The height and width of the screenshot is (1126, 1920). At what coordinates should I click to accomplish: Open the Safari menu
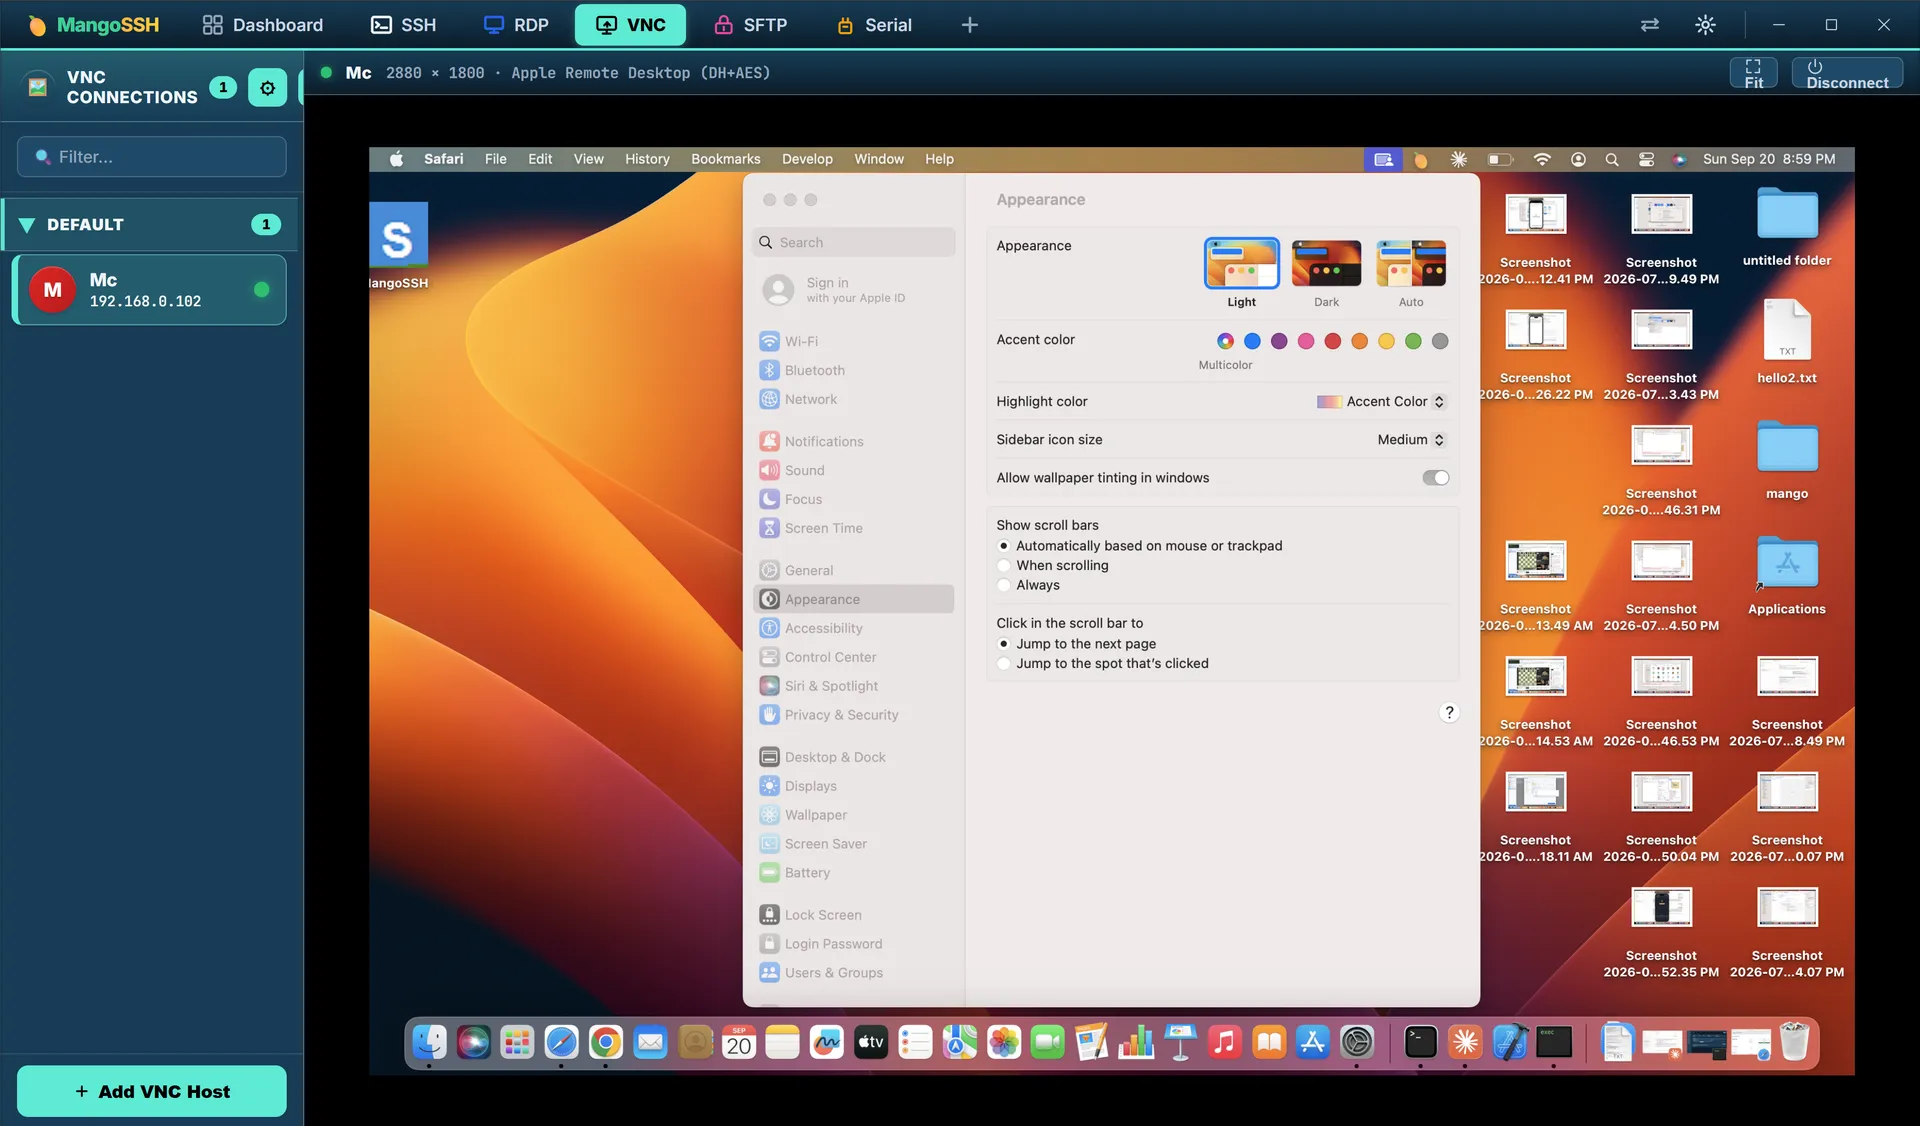pyautogui.click(x=443, y=159)
